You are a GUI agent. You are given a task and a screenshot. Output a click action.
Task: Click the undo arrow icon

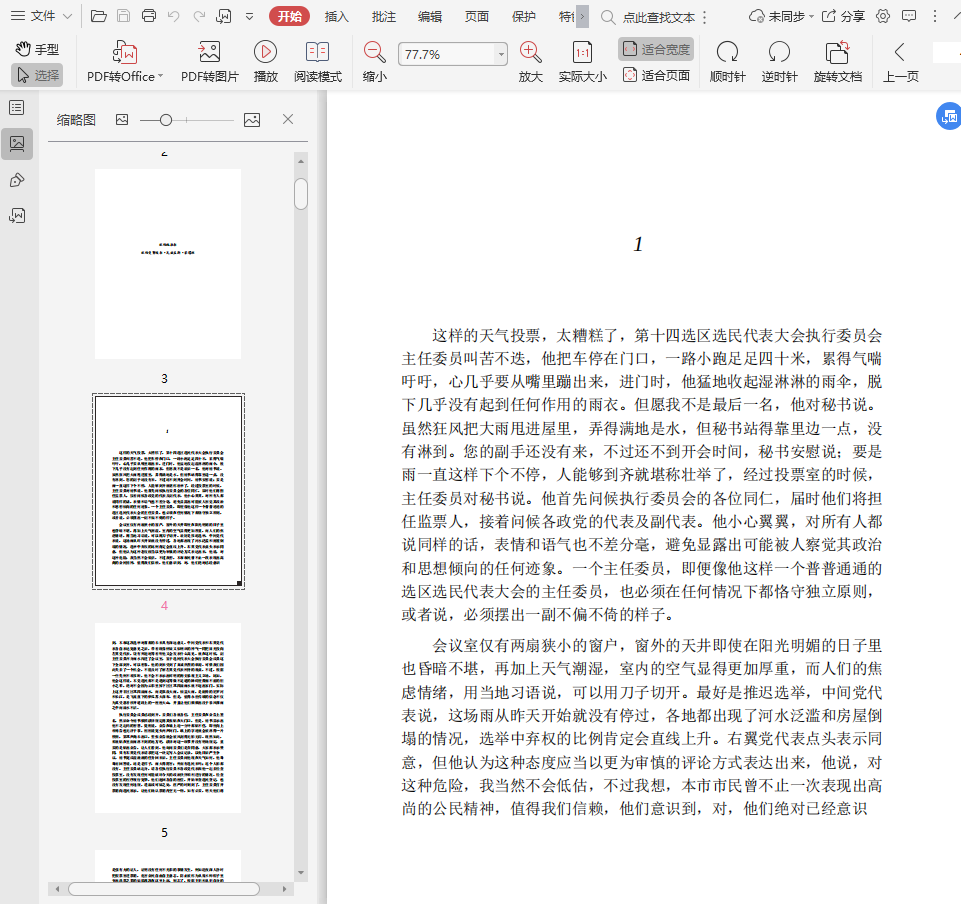tap(174, 17)
